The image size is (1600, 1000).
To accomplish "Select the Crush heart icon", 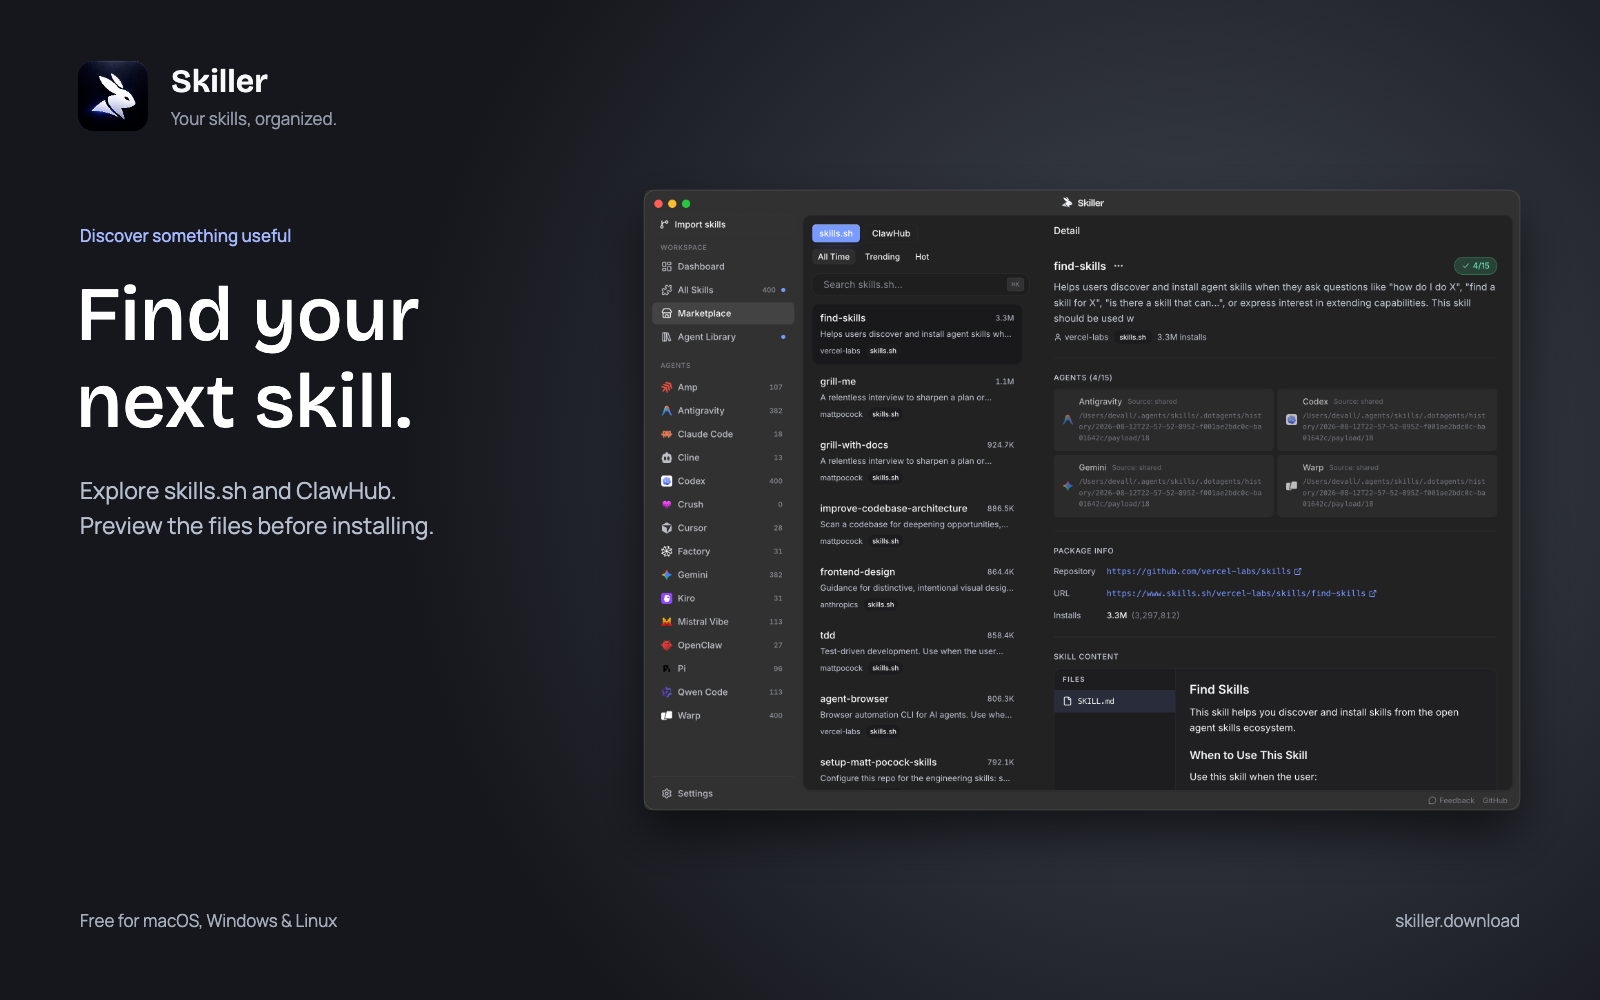I will pyautogui.click(x=667, y=505).
